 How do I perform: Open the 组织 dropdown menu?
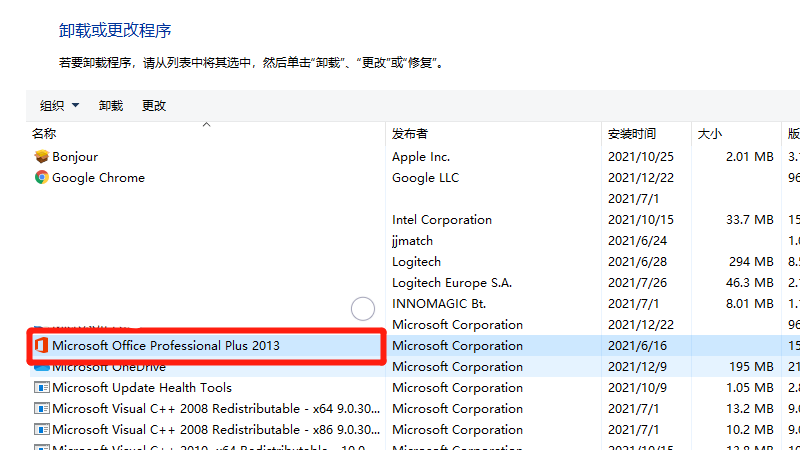click(x=59, y=106)
